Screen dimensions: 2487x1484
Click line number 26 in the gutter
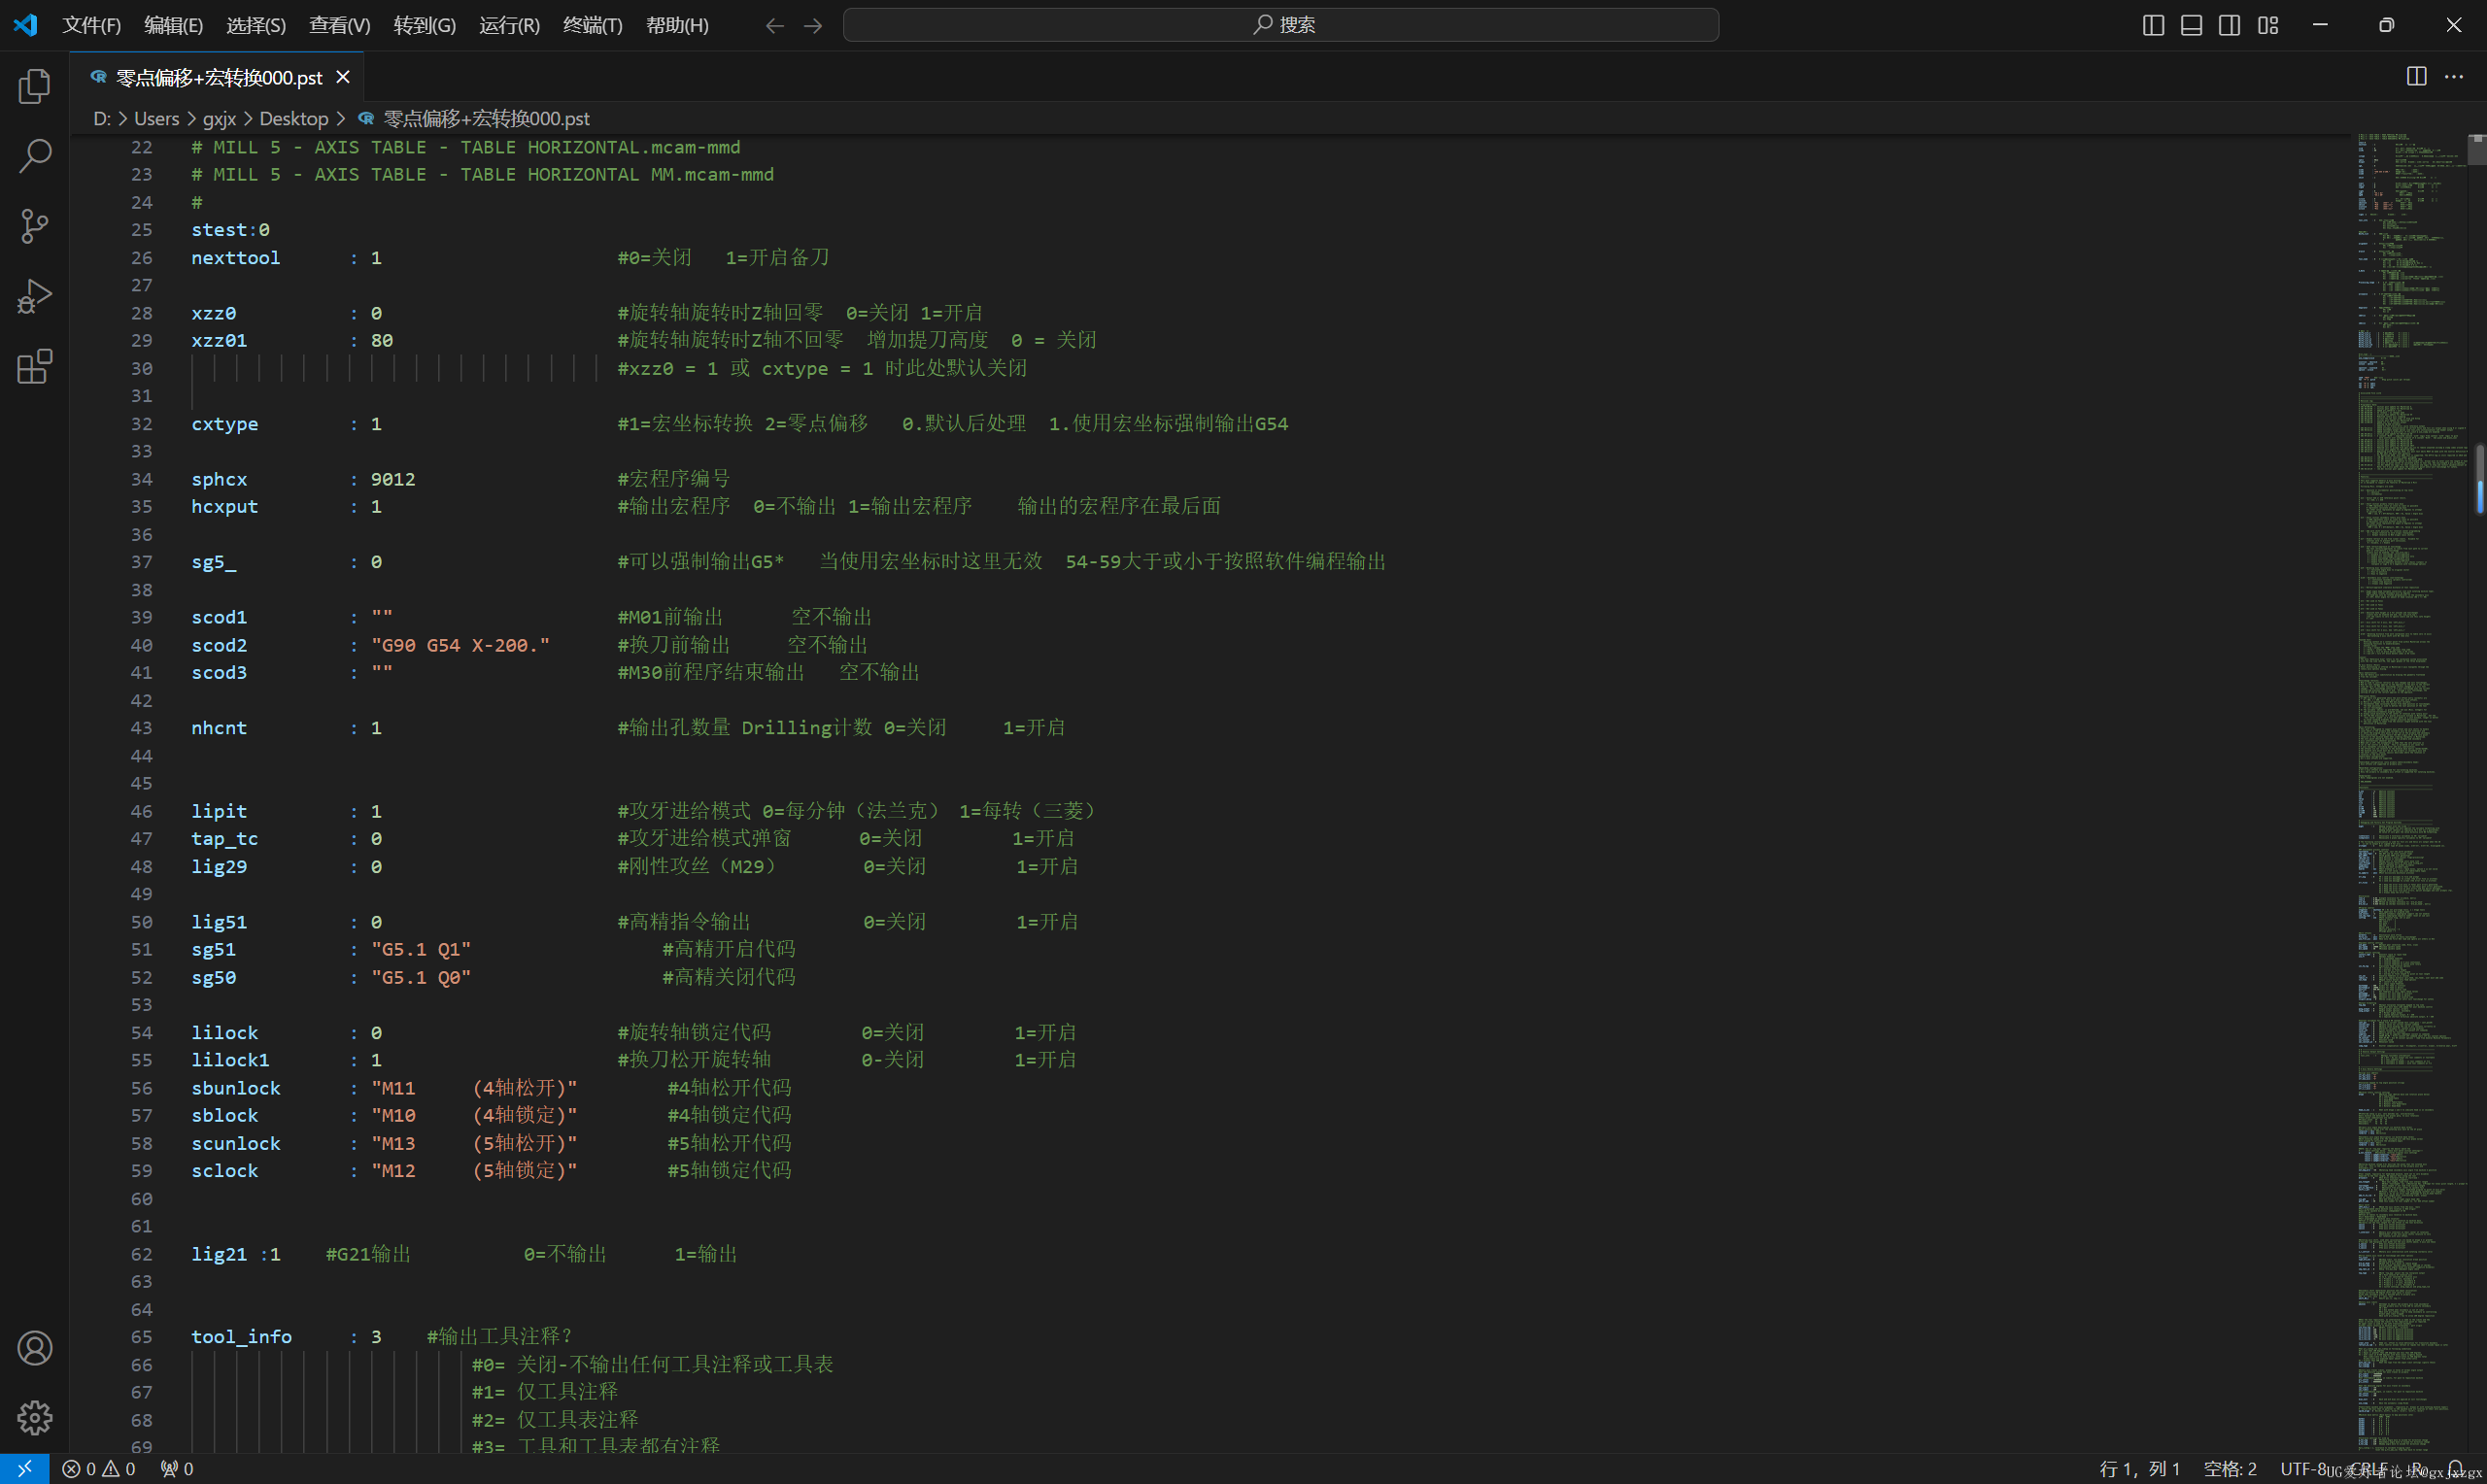142,258
